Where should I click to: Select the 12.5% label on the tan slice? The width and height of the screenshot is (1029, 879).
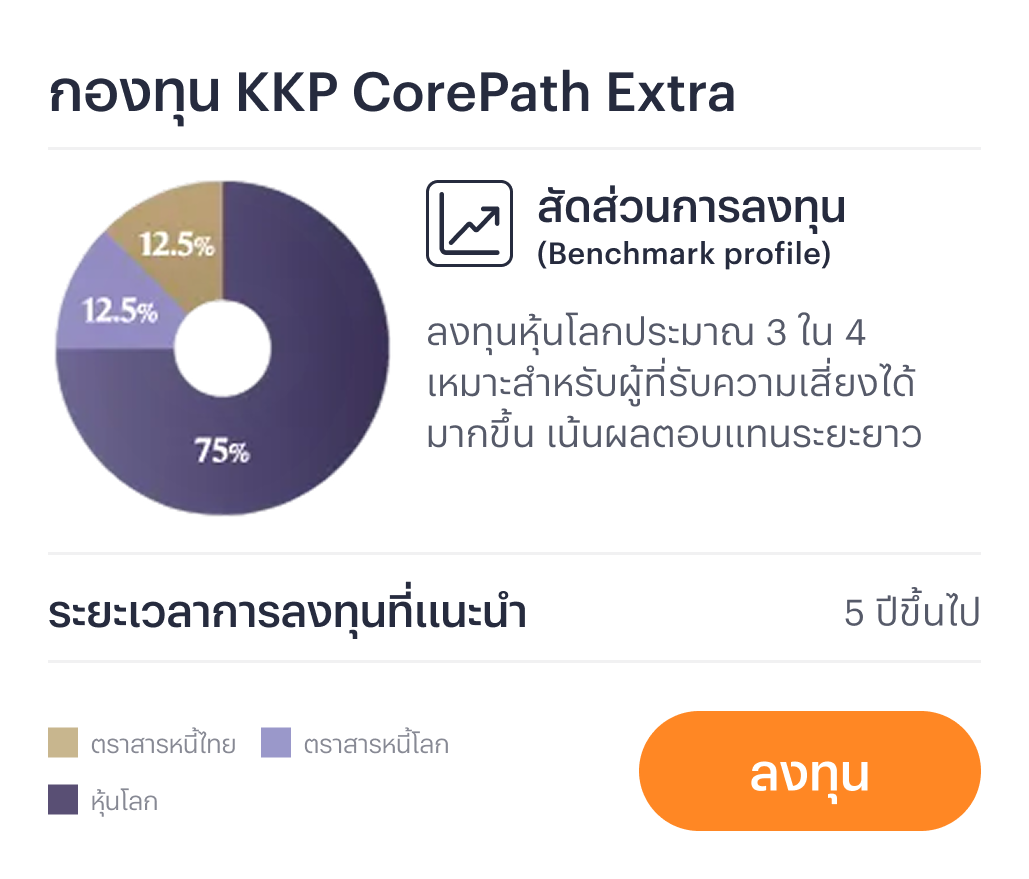point(176,245)
